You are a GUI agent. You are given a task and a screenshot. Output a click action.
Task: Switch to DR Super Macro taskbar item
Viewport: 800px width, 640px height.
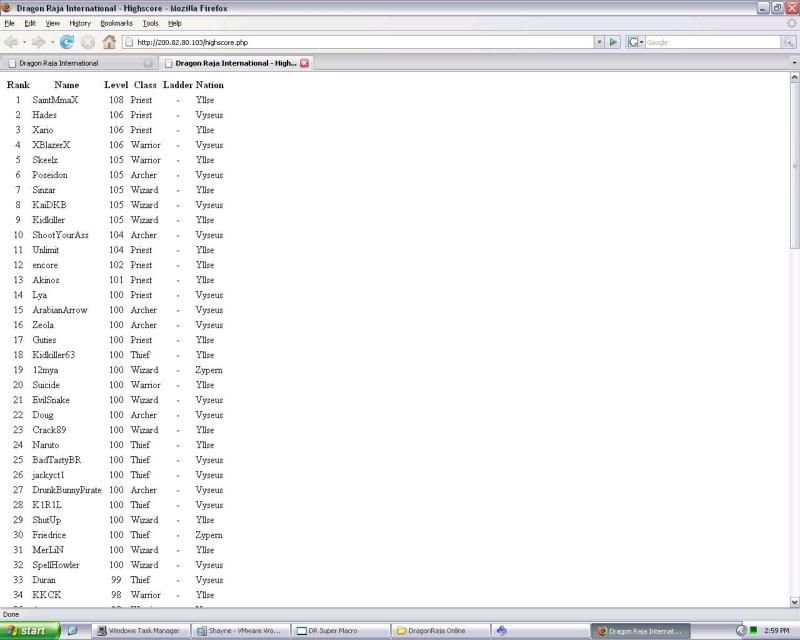tap(341, 631)
